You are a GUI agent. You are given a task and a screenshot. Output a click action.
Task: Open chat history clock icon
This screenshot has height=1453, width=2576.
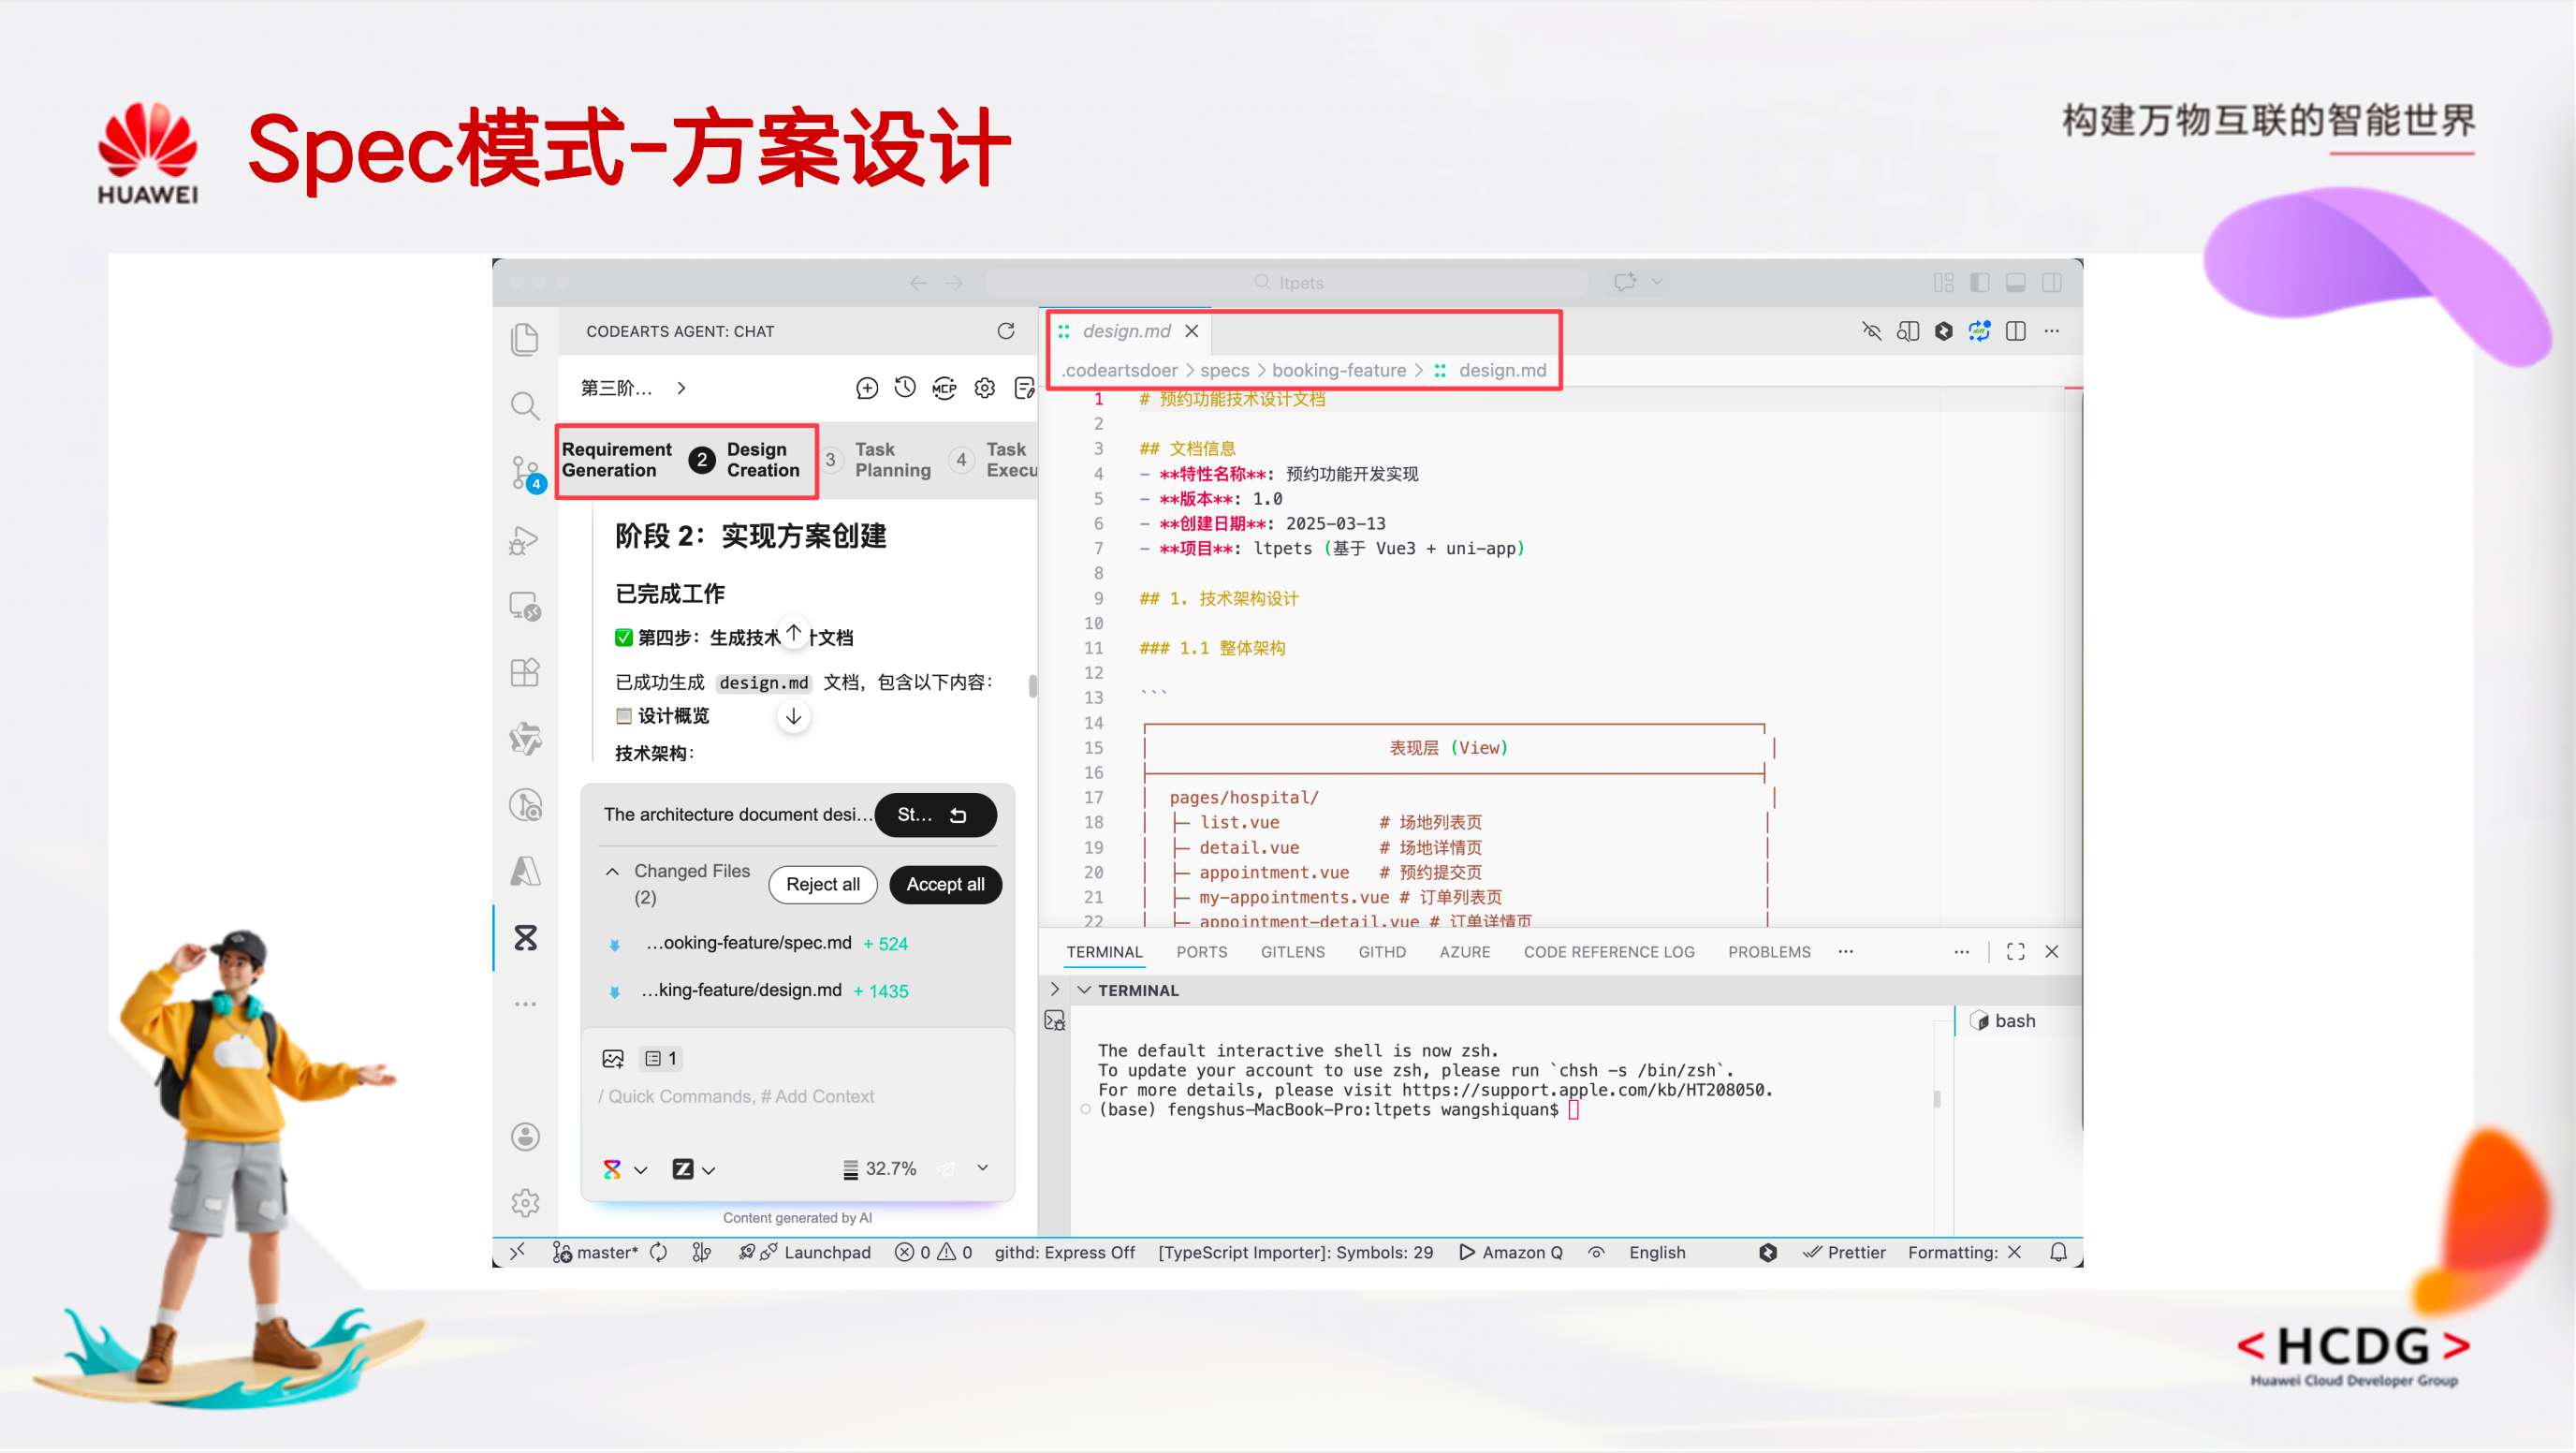tap(905, 388)
